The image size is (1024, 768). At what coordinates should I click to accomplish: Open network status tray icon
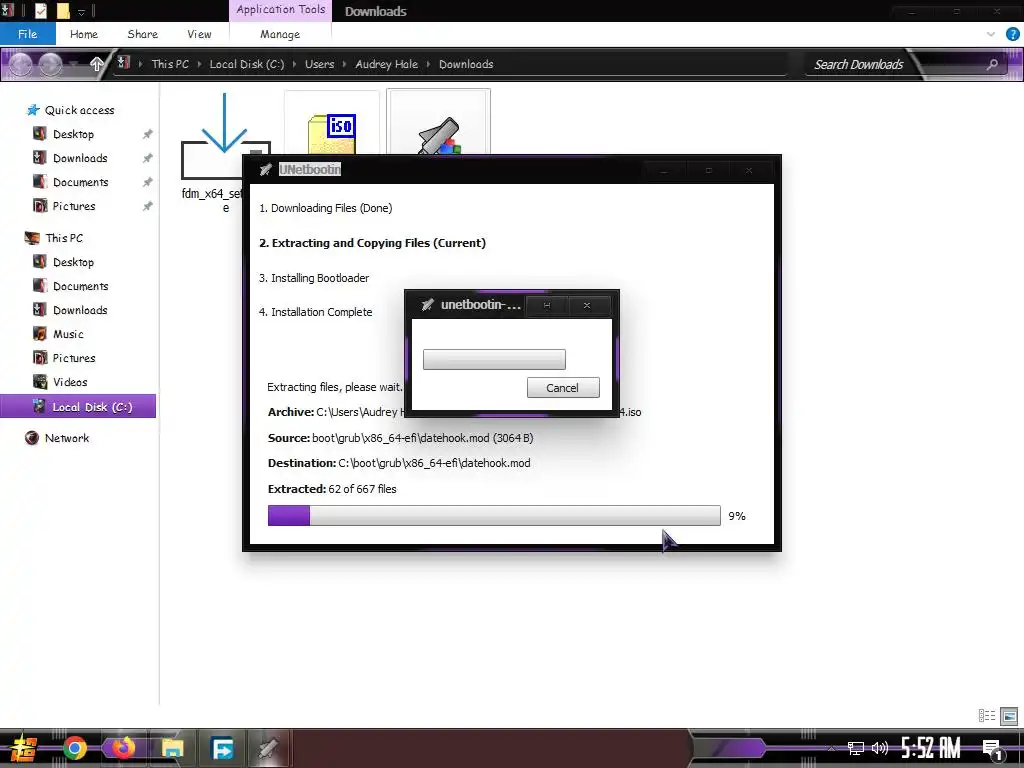pyautogui.click(x=856, y=748)
